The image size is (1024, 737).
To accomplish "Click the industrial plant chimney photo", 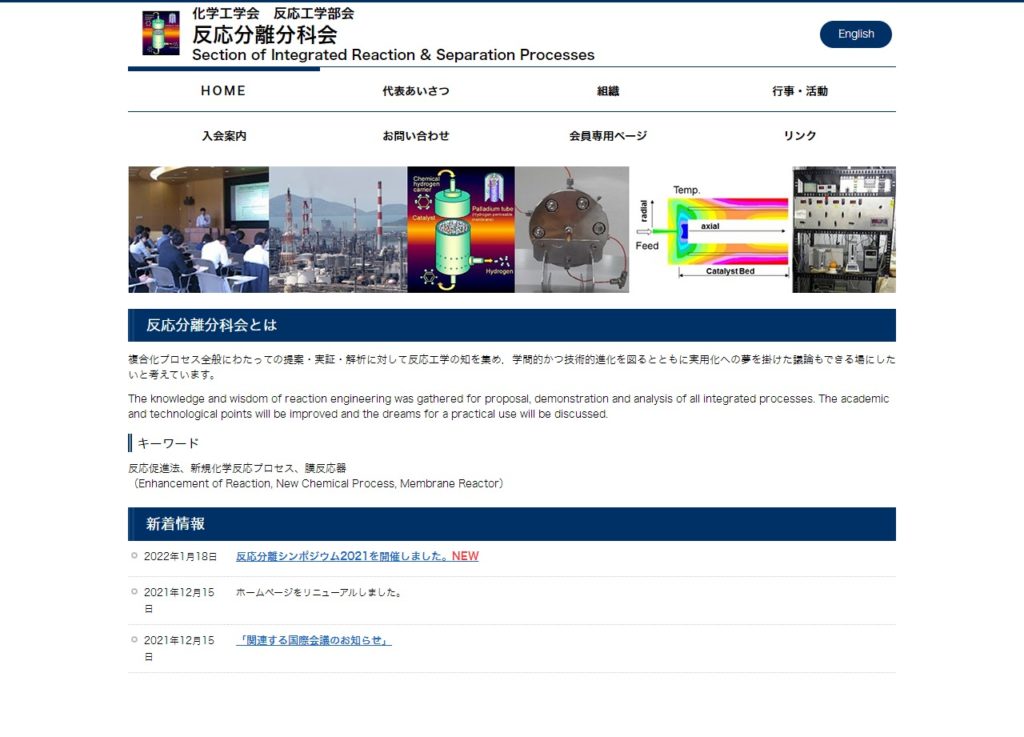I will (338, 229).
